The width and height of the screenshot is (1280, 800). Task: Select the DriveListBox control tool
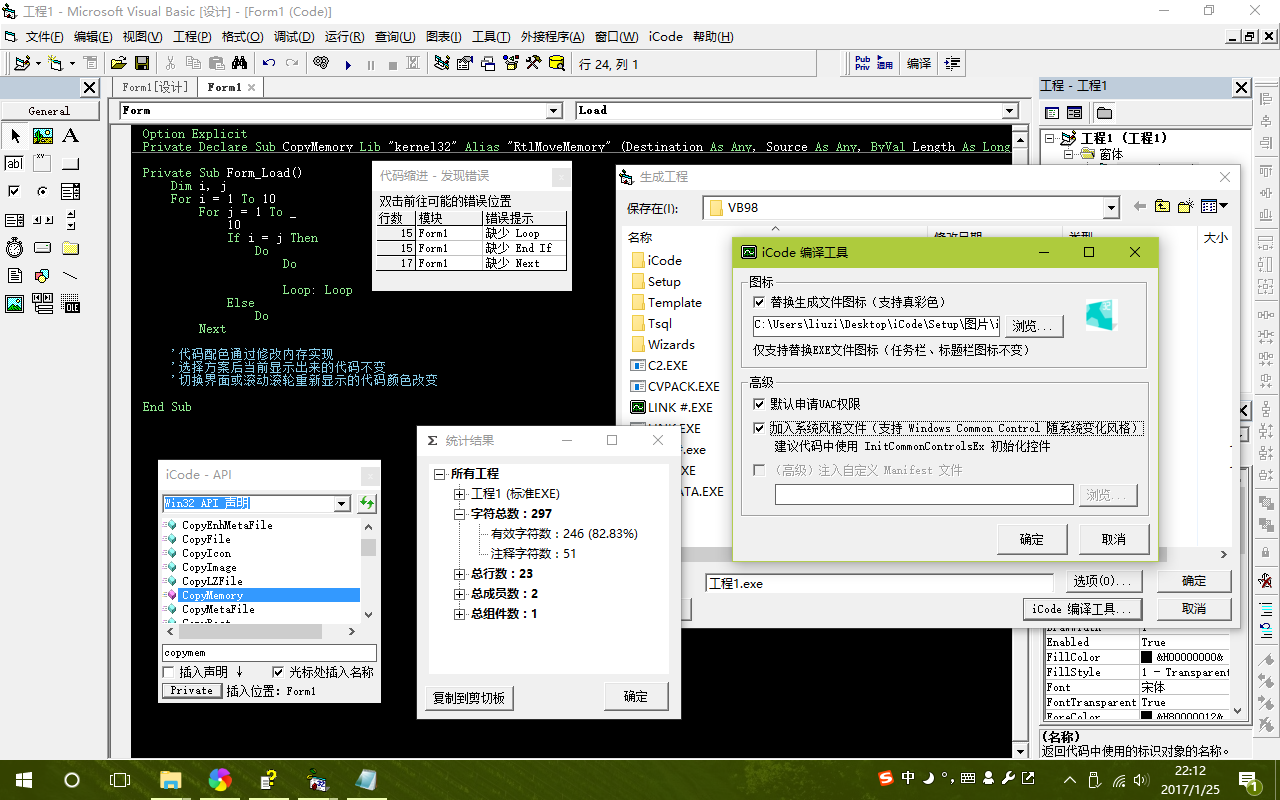[42, 248]
